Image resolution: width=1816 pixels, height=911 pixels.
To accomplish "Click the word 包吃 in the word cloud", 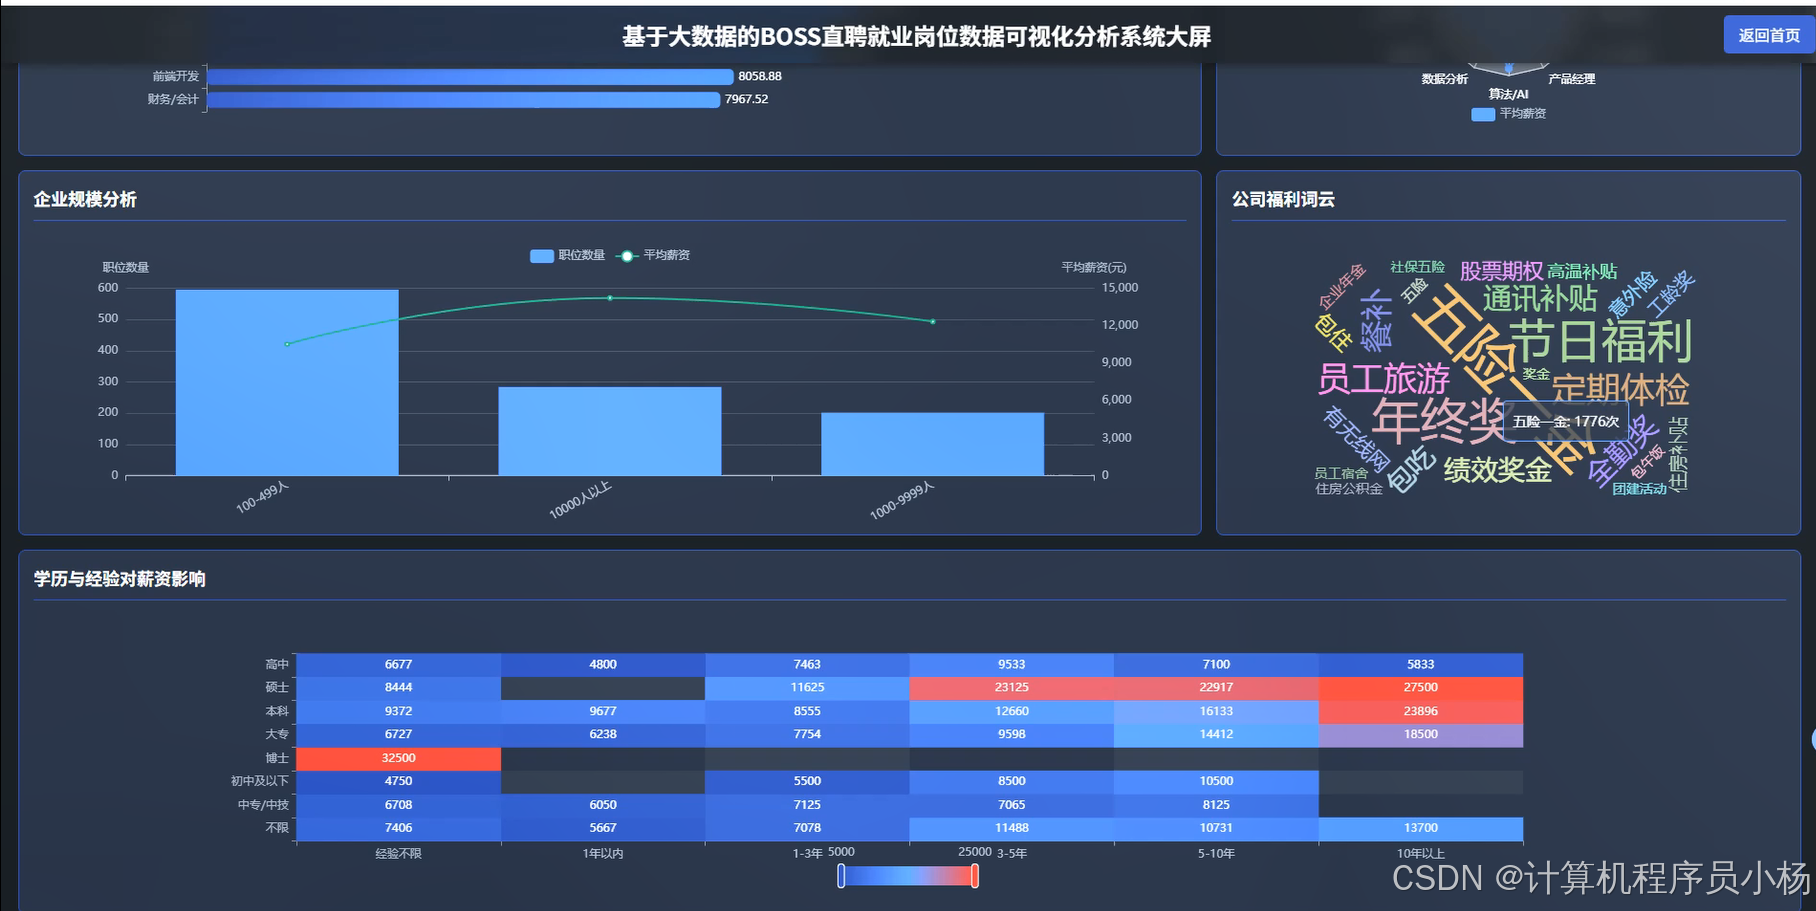I will pos(1412,469).
